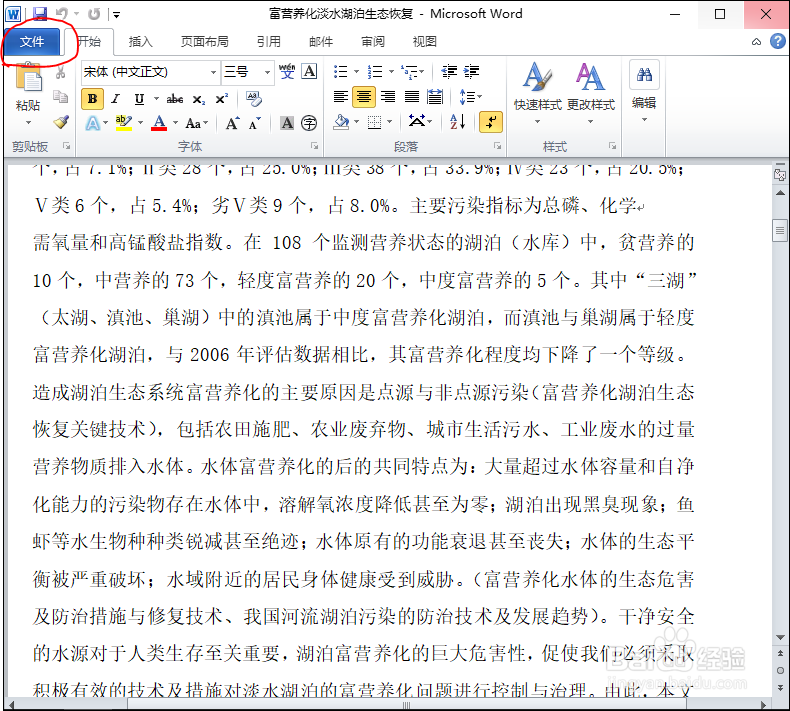Save the document with the floppy disk icon
Image resolution: width=790 pixels, height=711 pixels.
pyautogui.click(x=39, y=14)
